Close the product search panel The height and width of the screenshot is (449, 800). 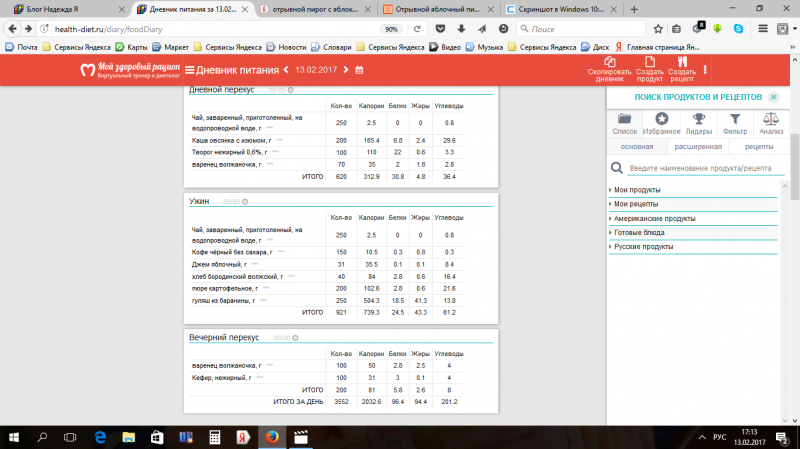click(x=772, y=96)
